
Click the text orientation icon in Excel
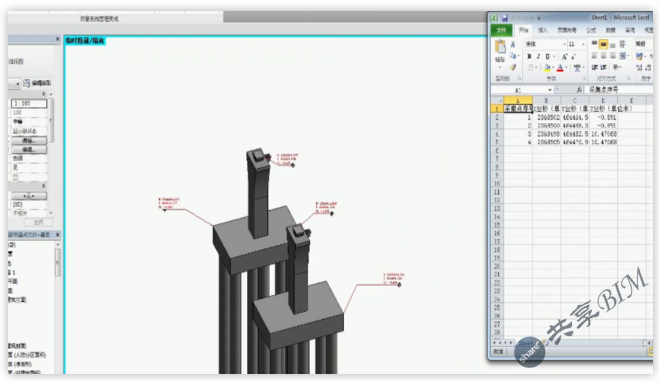616,67
